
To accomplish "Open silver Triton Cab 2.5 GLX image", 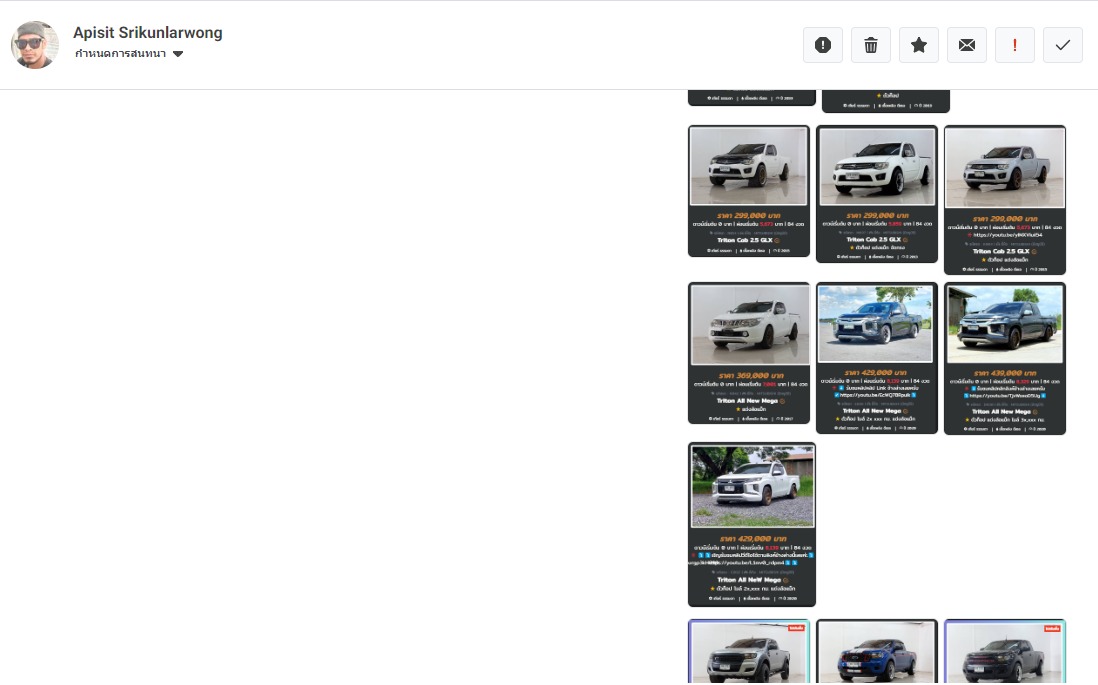I will [1005, 168].
